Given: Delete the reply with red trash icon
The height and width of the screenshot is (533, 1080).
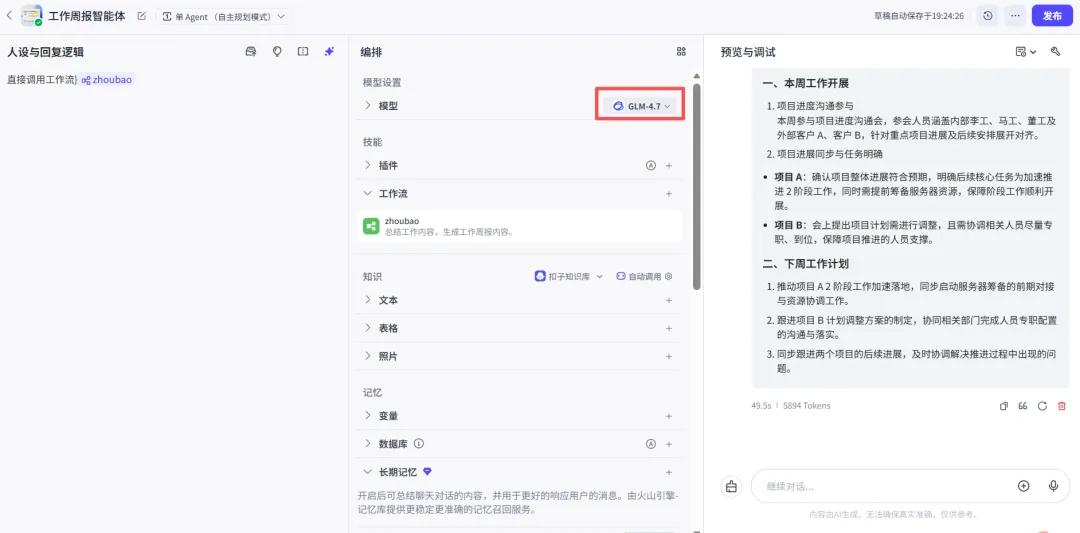Looking at the screenshot, I should pos(1062,406).
